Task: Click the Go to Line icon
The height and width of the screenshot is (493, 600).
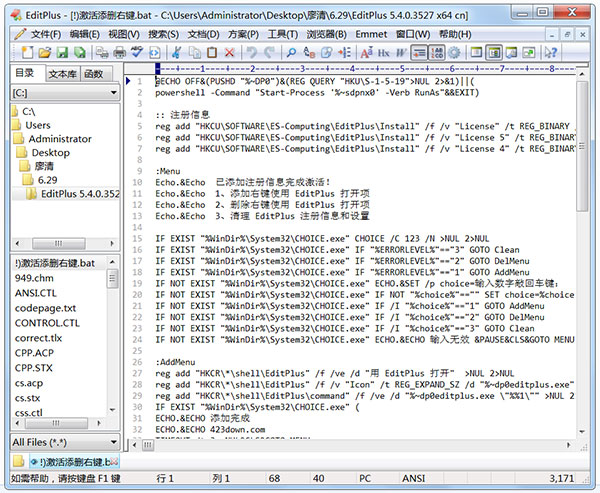Action: tap(344, 52)
